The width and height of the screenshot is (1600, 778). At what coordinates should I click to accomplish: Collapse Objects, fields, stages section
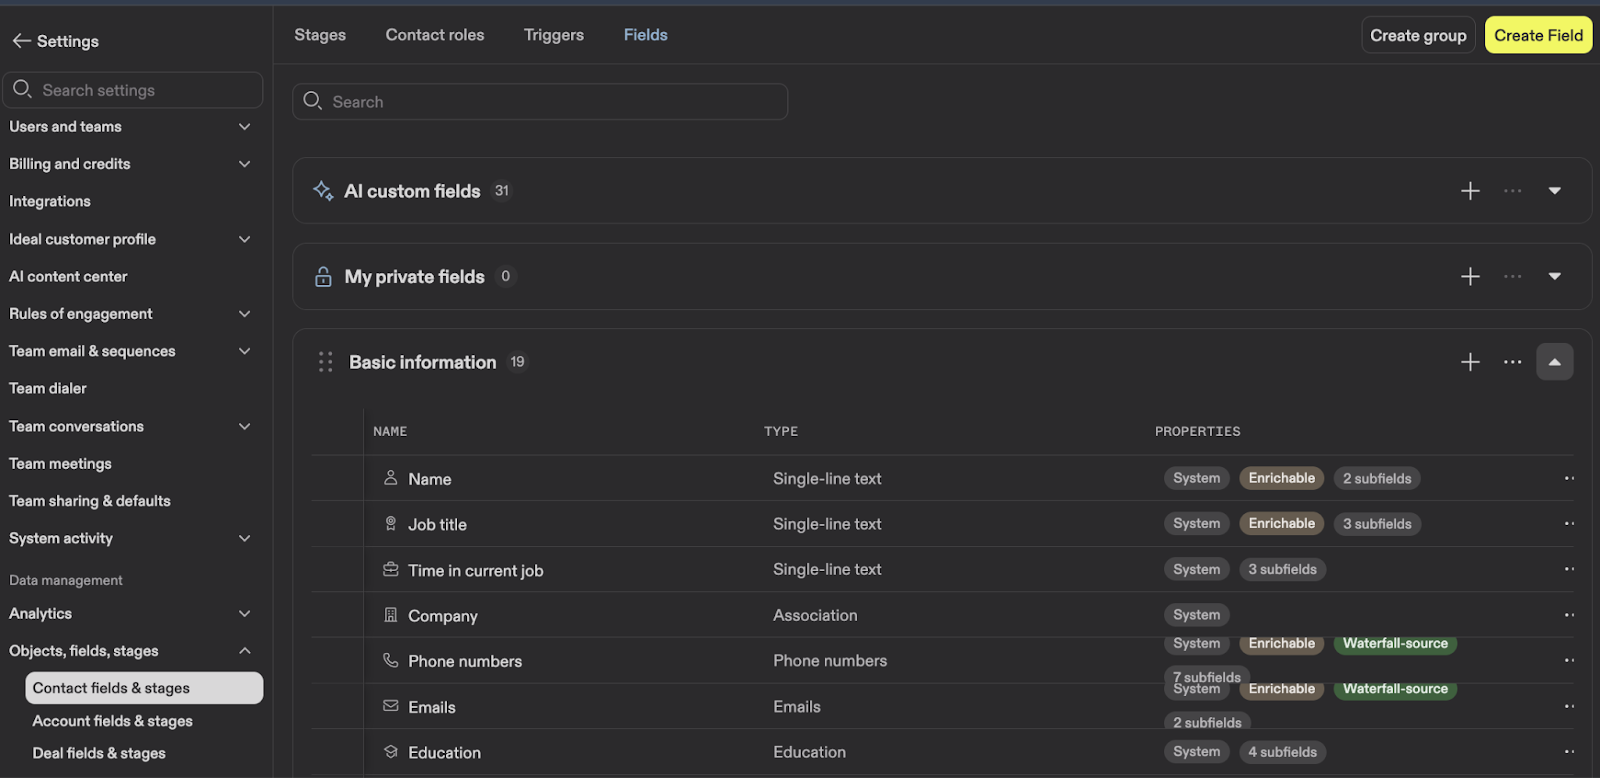click(x=244, y=651)
